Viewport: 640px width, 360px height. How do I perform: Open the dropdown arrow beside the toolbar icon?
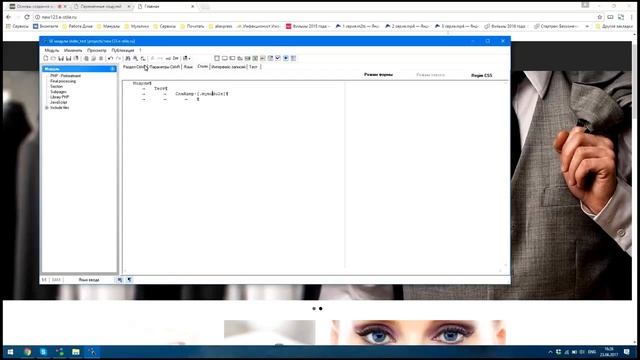pyautogui.click(x=189, y=58)
